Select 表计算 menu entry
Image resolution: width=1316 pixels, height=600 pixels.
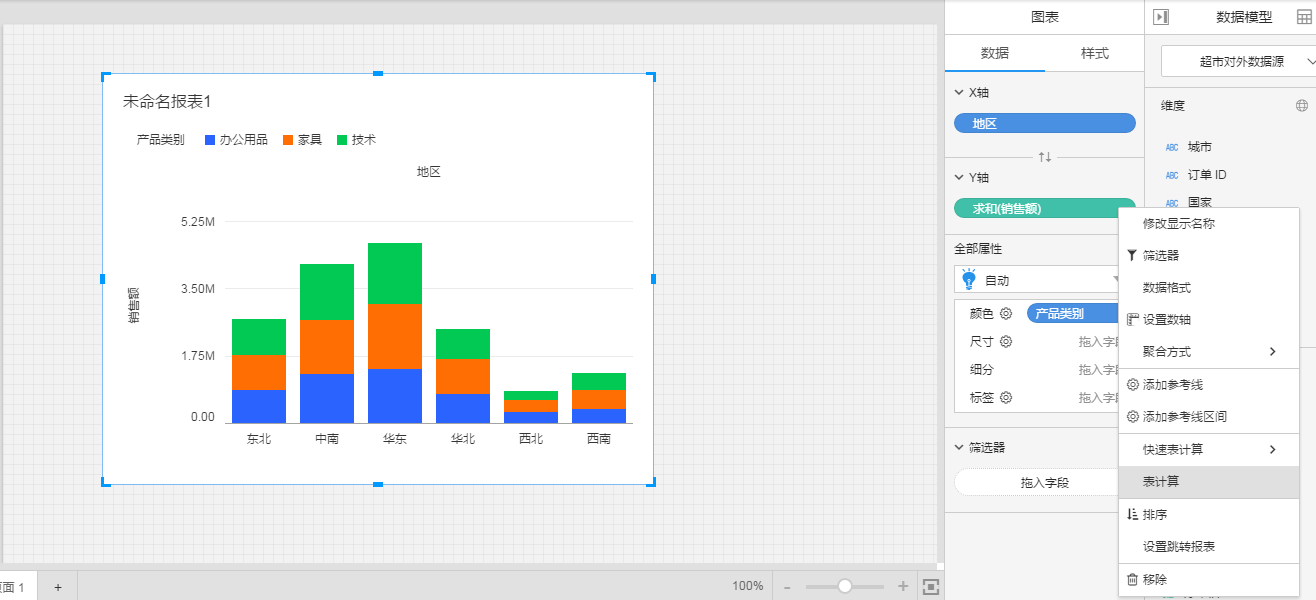point(1209,481)
